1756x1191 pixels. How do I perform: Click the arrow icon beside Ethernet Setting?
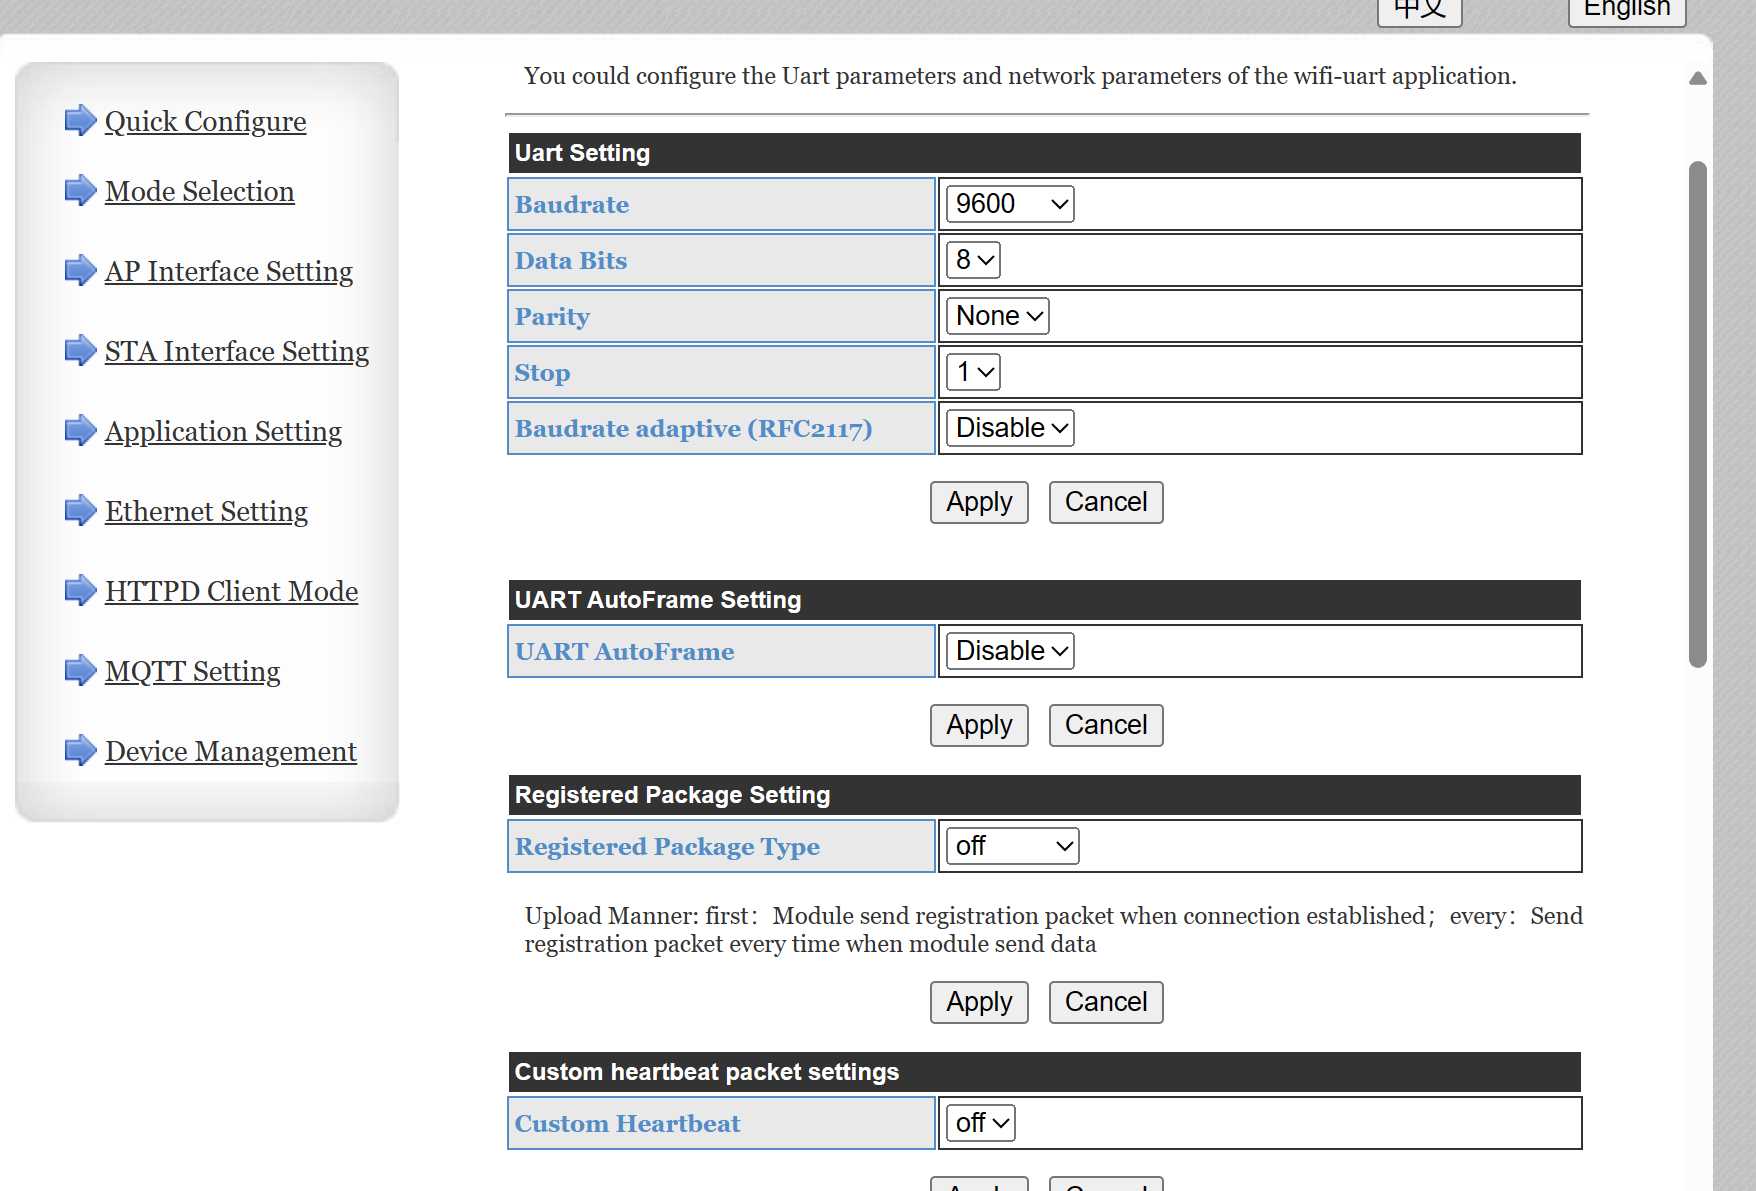(x=80, y=511)
